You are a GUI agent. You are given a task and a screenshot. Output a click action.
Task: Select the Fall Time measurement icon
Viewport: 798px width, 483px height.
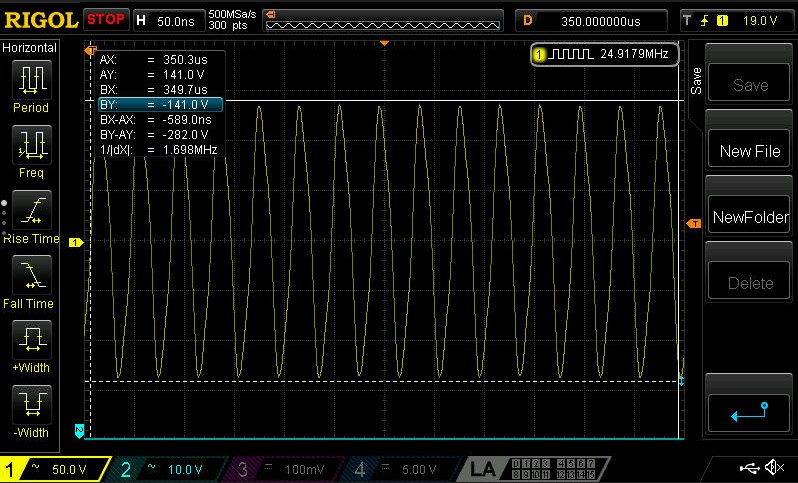32,275
